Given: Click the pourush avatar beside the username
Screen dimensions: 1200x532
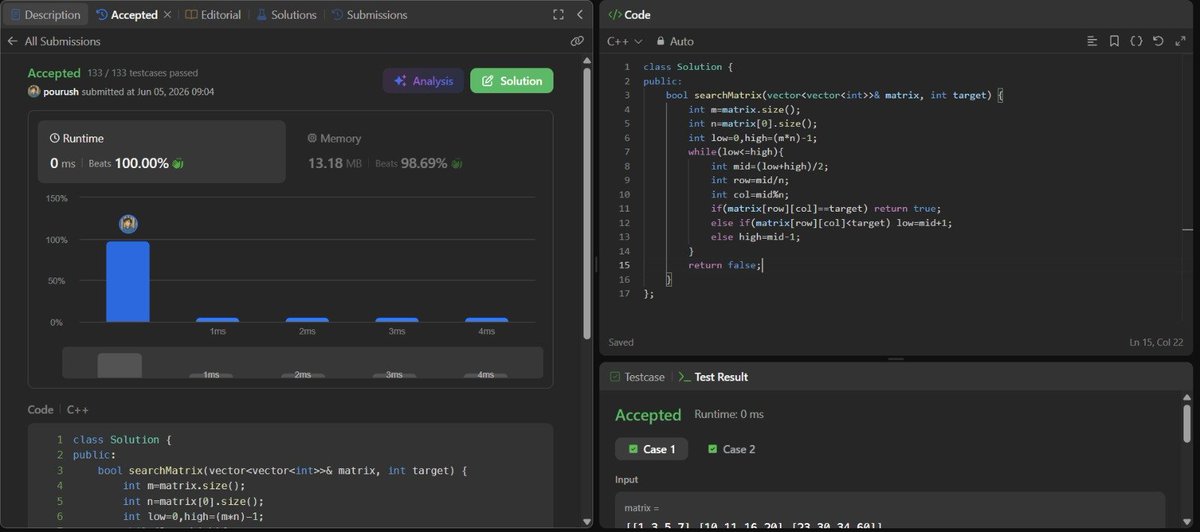Looking at the screenshot, I should click(x=34, y=91).
